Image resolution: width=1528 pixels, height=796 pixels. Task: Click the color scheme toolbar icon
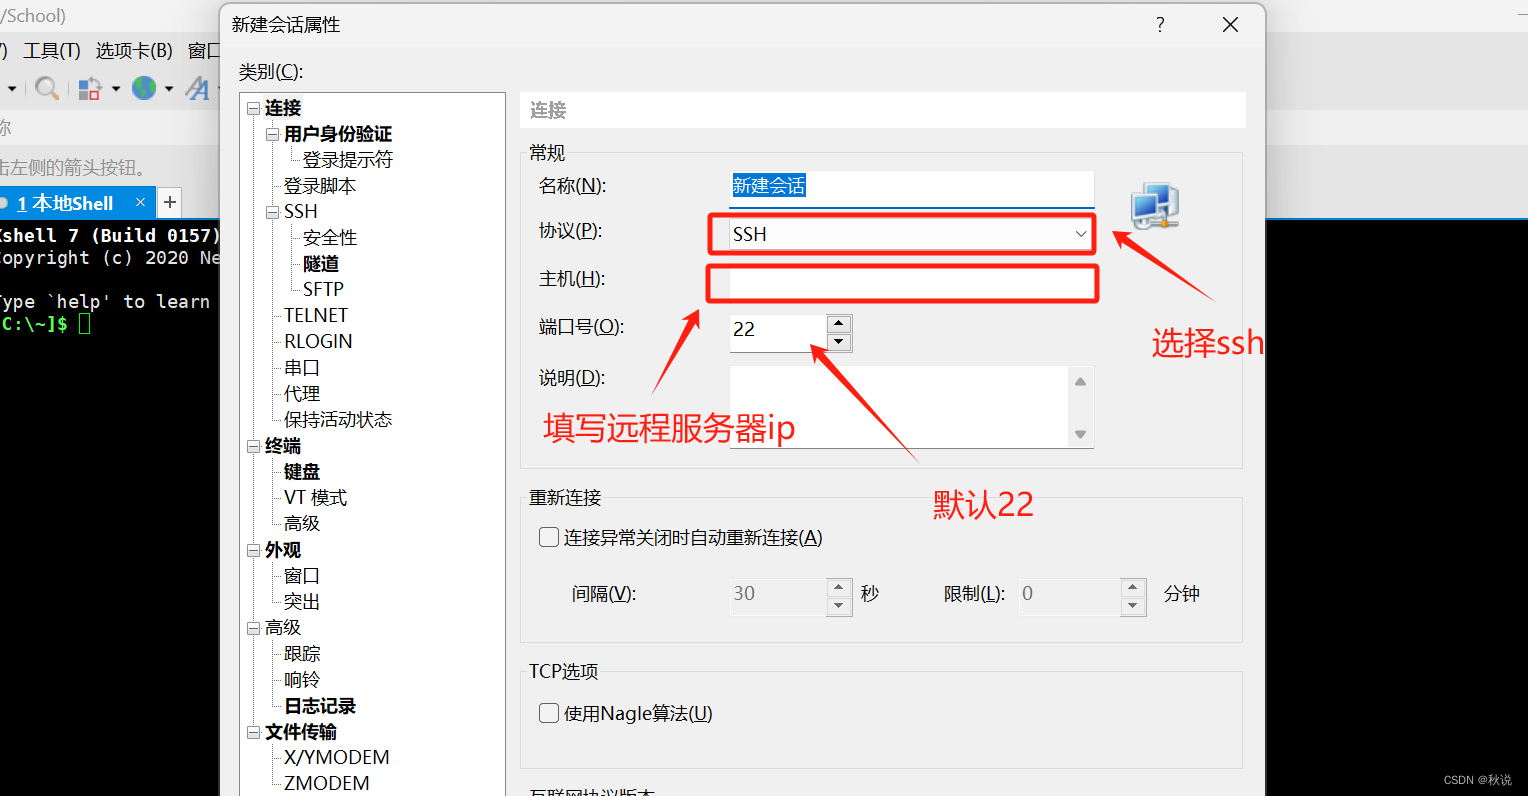pyautogui.click(x=91, y=88)
